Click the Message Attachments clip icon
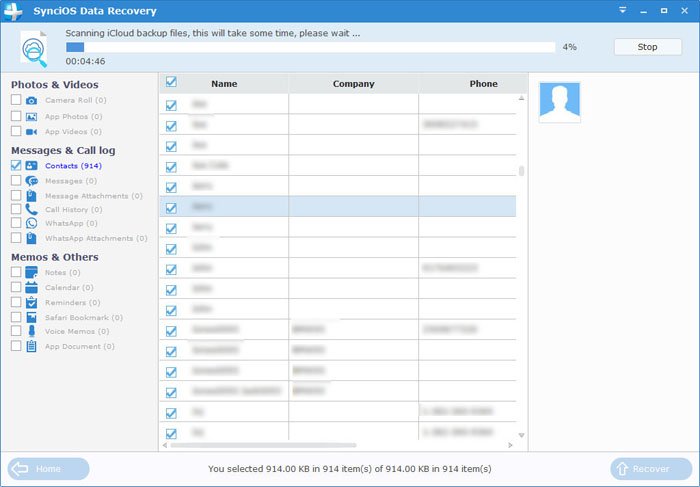Viewport: 700px width, 487px height. pos(31,196)
